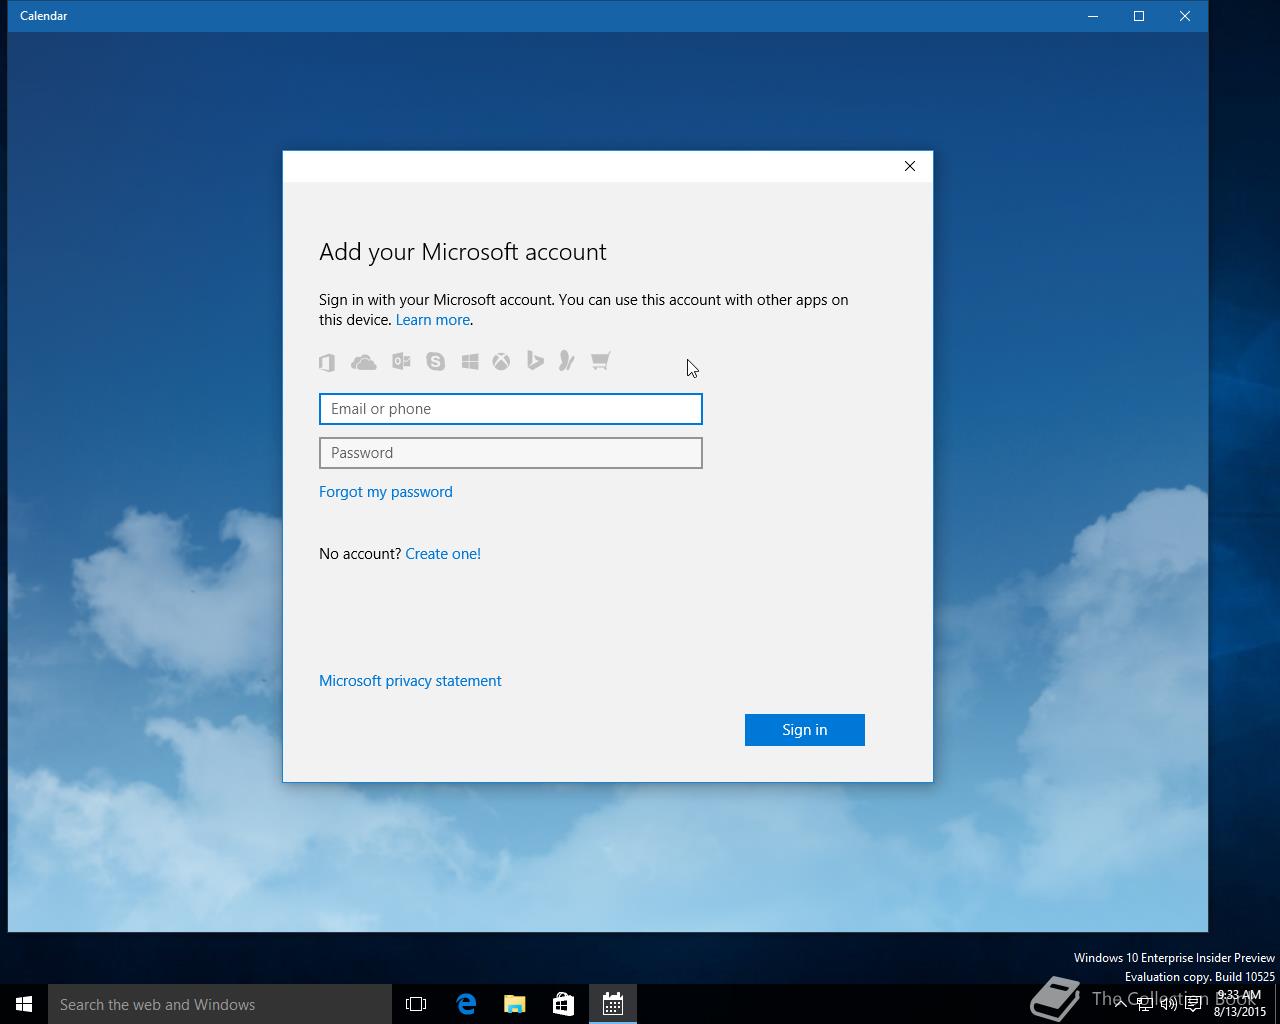1280x1024 pixels.
Task: Open the Learn more link
Action: [433, 320]
